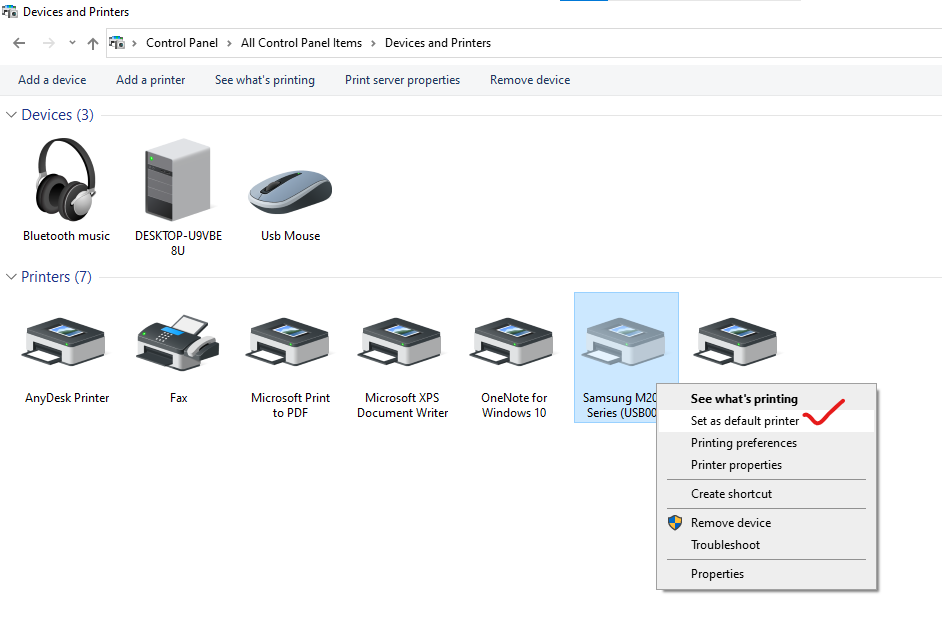Click the Devices and Printers title bar icon

(10, 11)
